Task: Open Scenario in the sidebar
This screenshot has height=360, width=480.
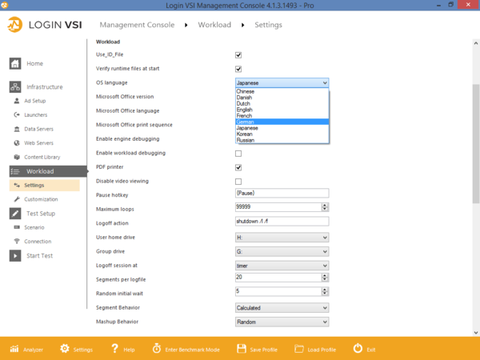Action: coord(34,227)
